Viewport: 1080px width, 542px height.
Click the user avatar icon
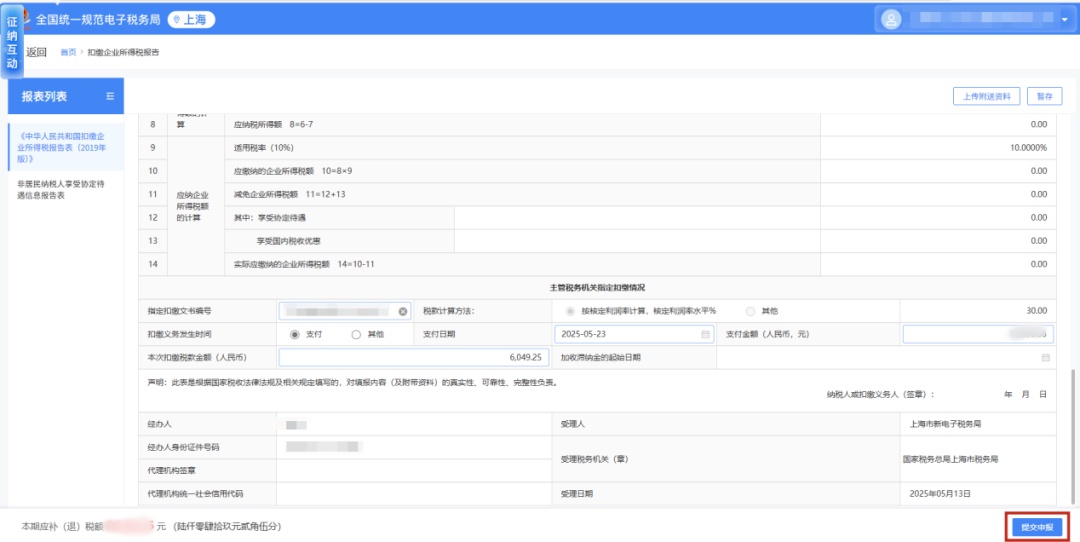tap(891, 19)
